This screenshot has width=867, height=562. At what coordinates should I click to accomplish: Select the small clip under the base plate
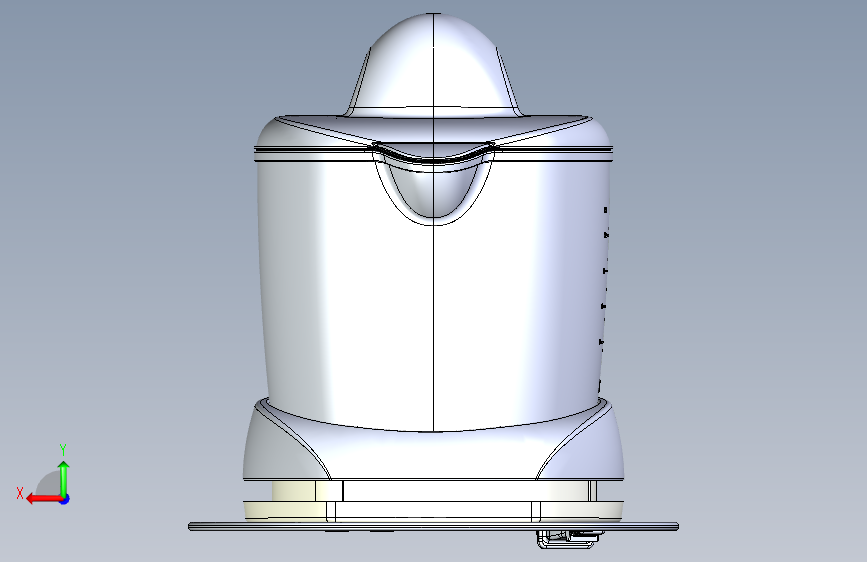coord(568,539)
